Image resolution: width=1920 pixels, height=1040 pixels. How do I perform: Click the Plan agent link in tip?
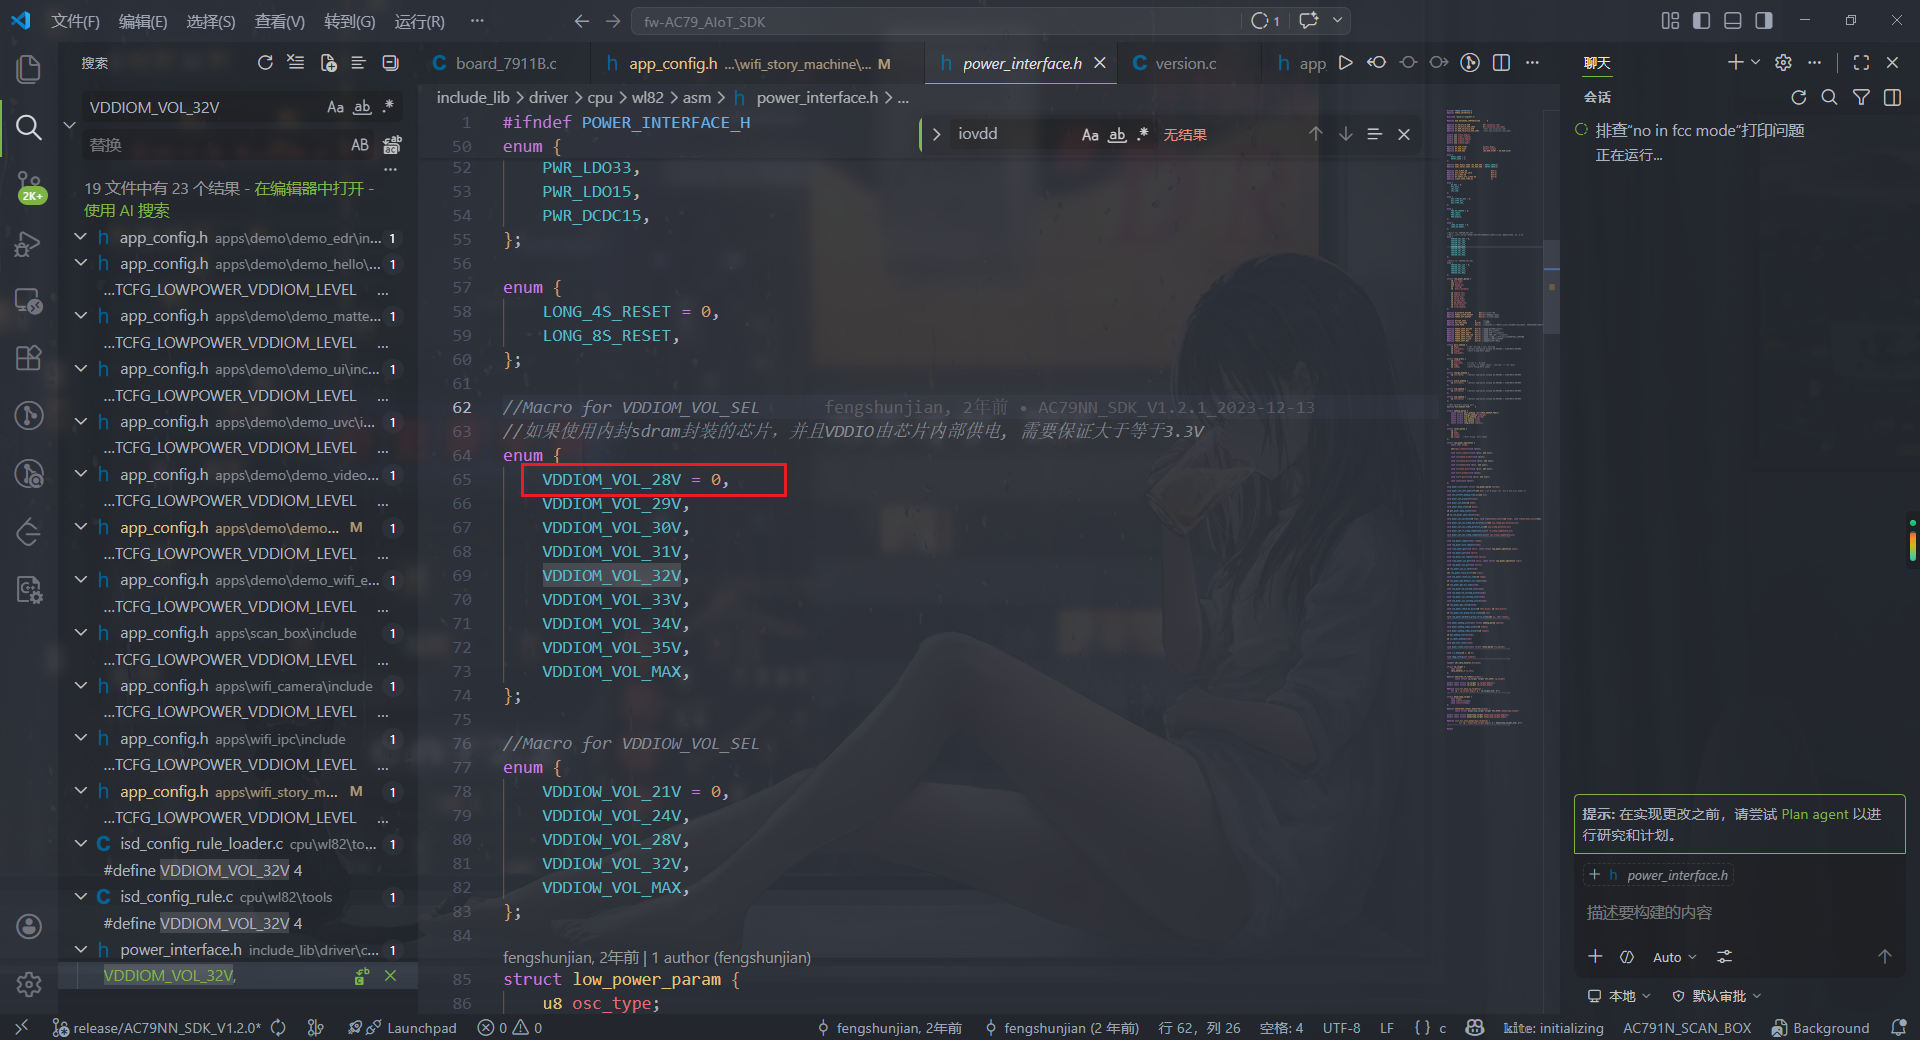(x=1814, y=814)
